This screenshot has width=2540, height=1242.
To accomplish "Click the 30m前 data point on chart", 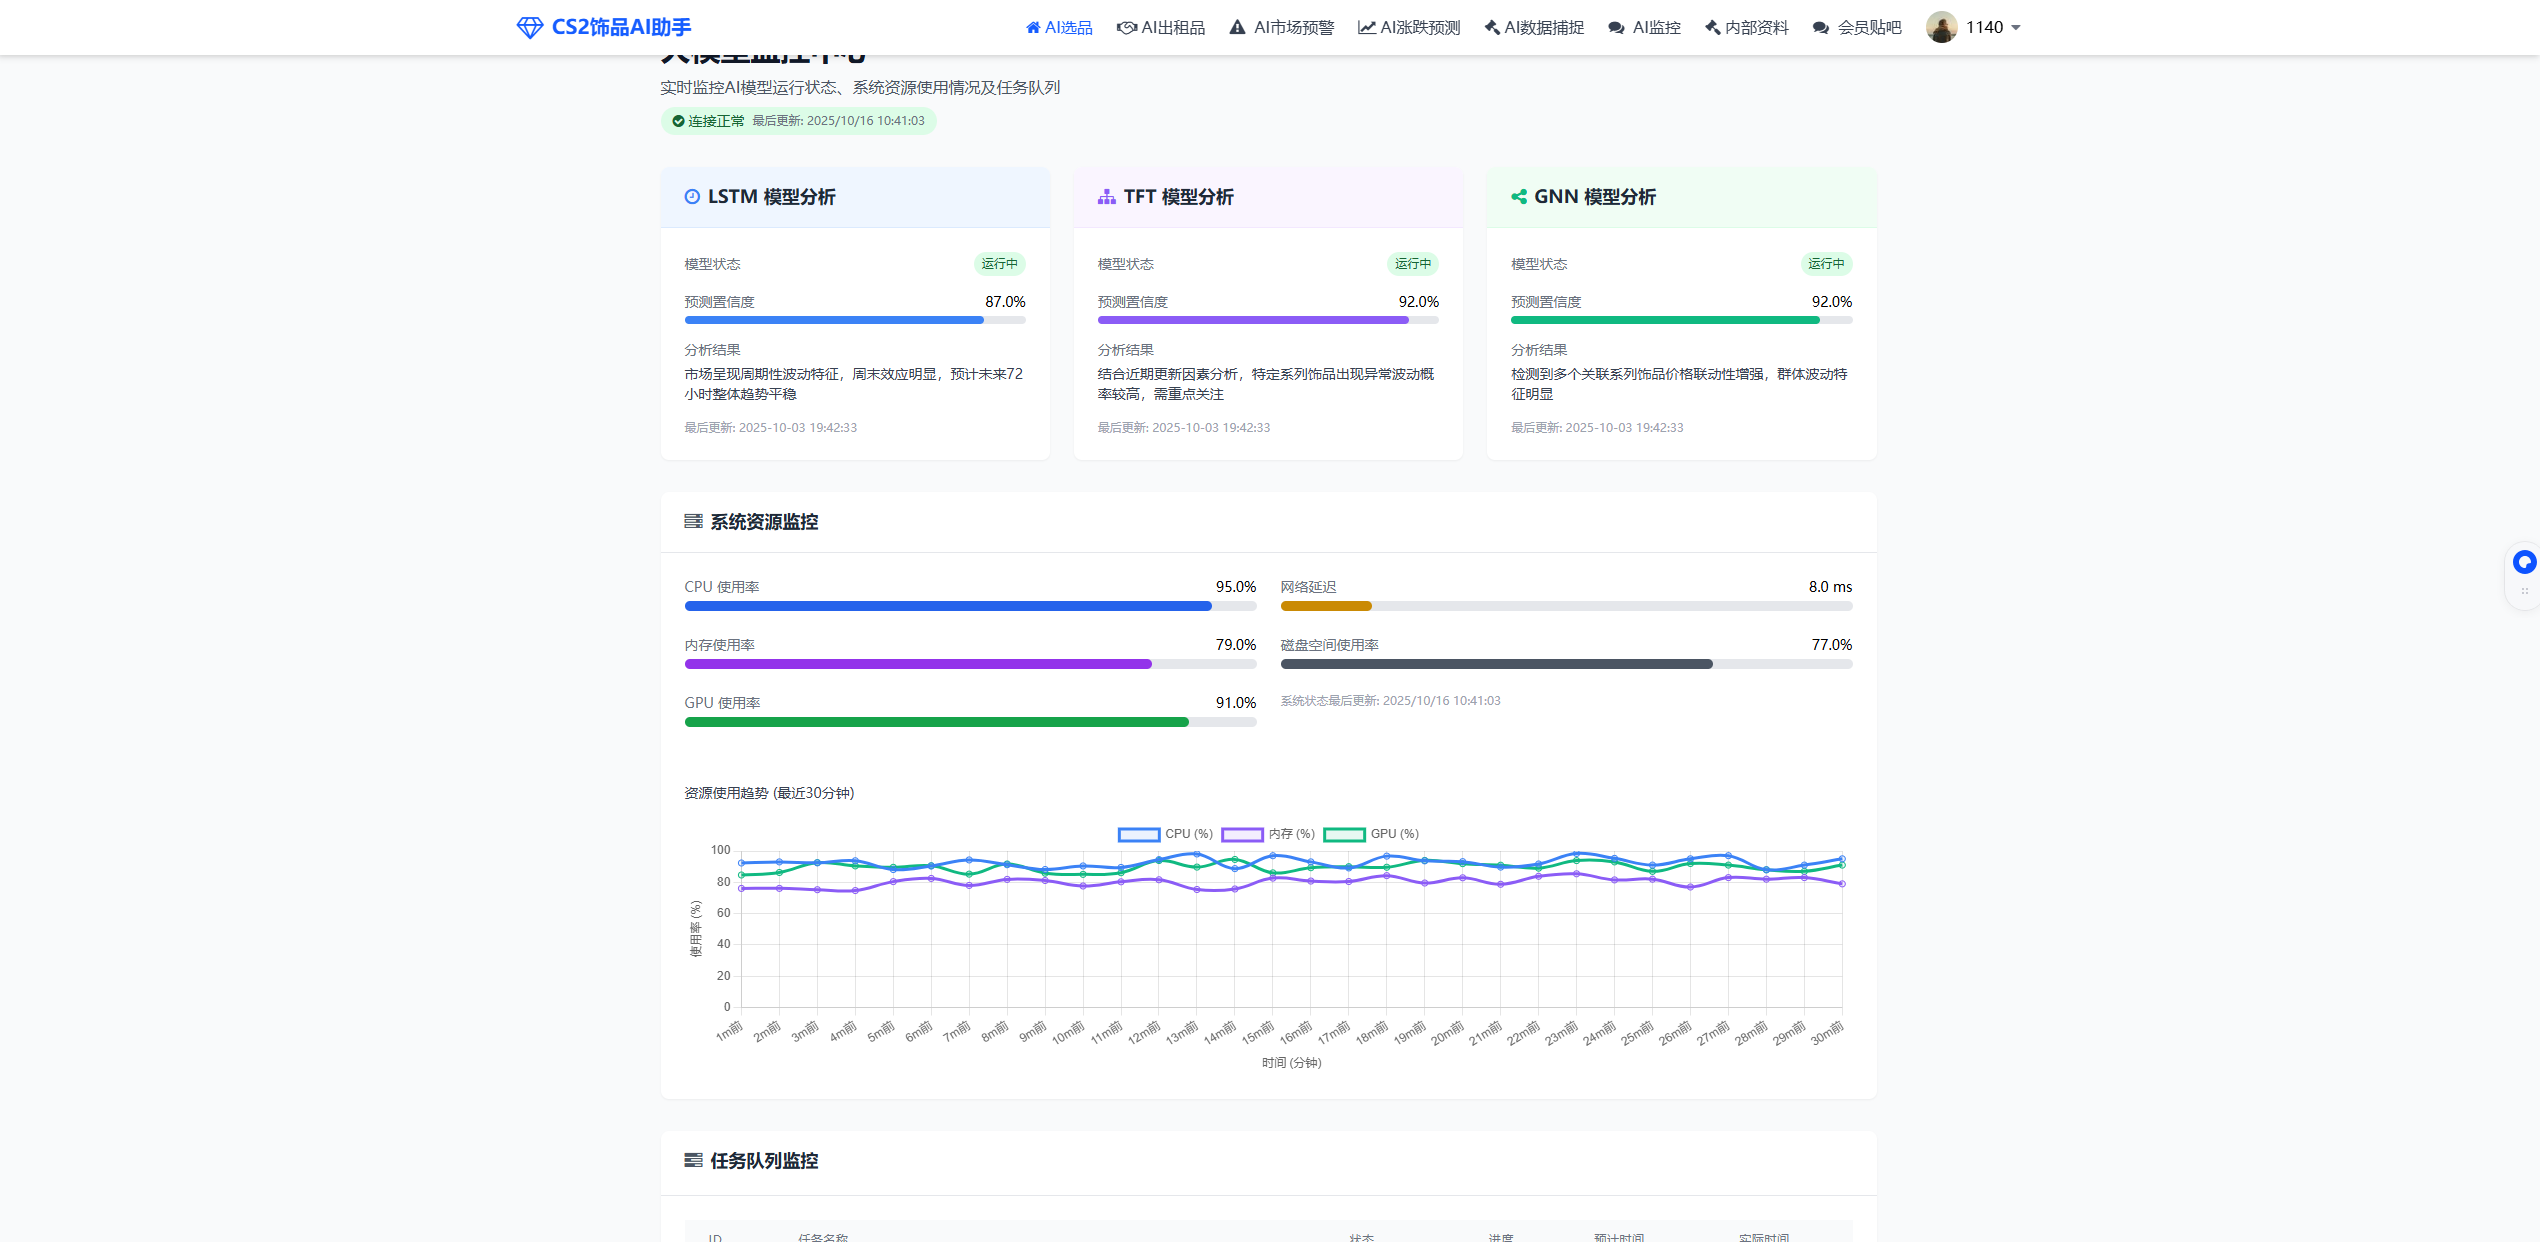I will 1841,859.
